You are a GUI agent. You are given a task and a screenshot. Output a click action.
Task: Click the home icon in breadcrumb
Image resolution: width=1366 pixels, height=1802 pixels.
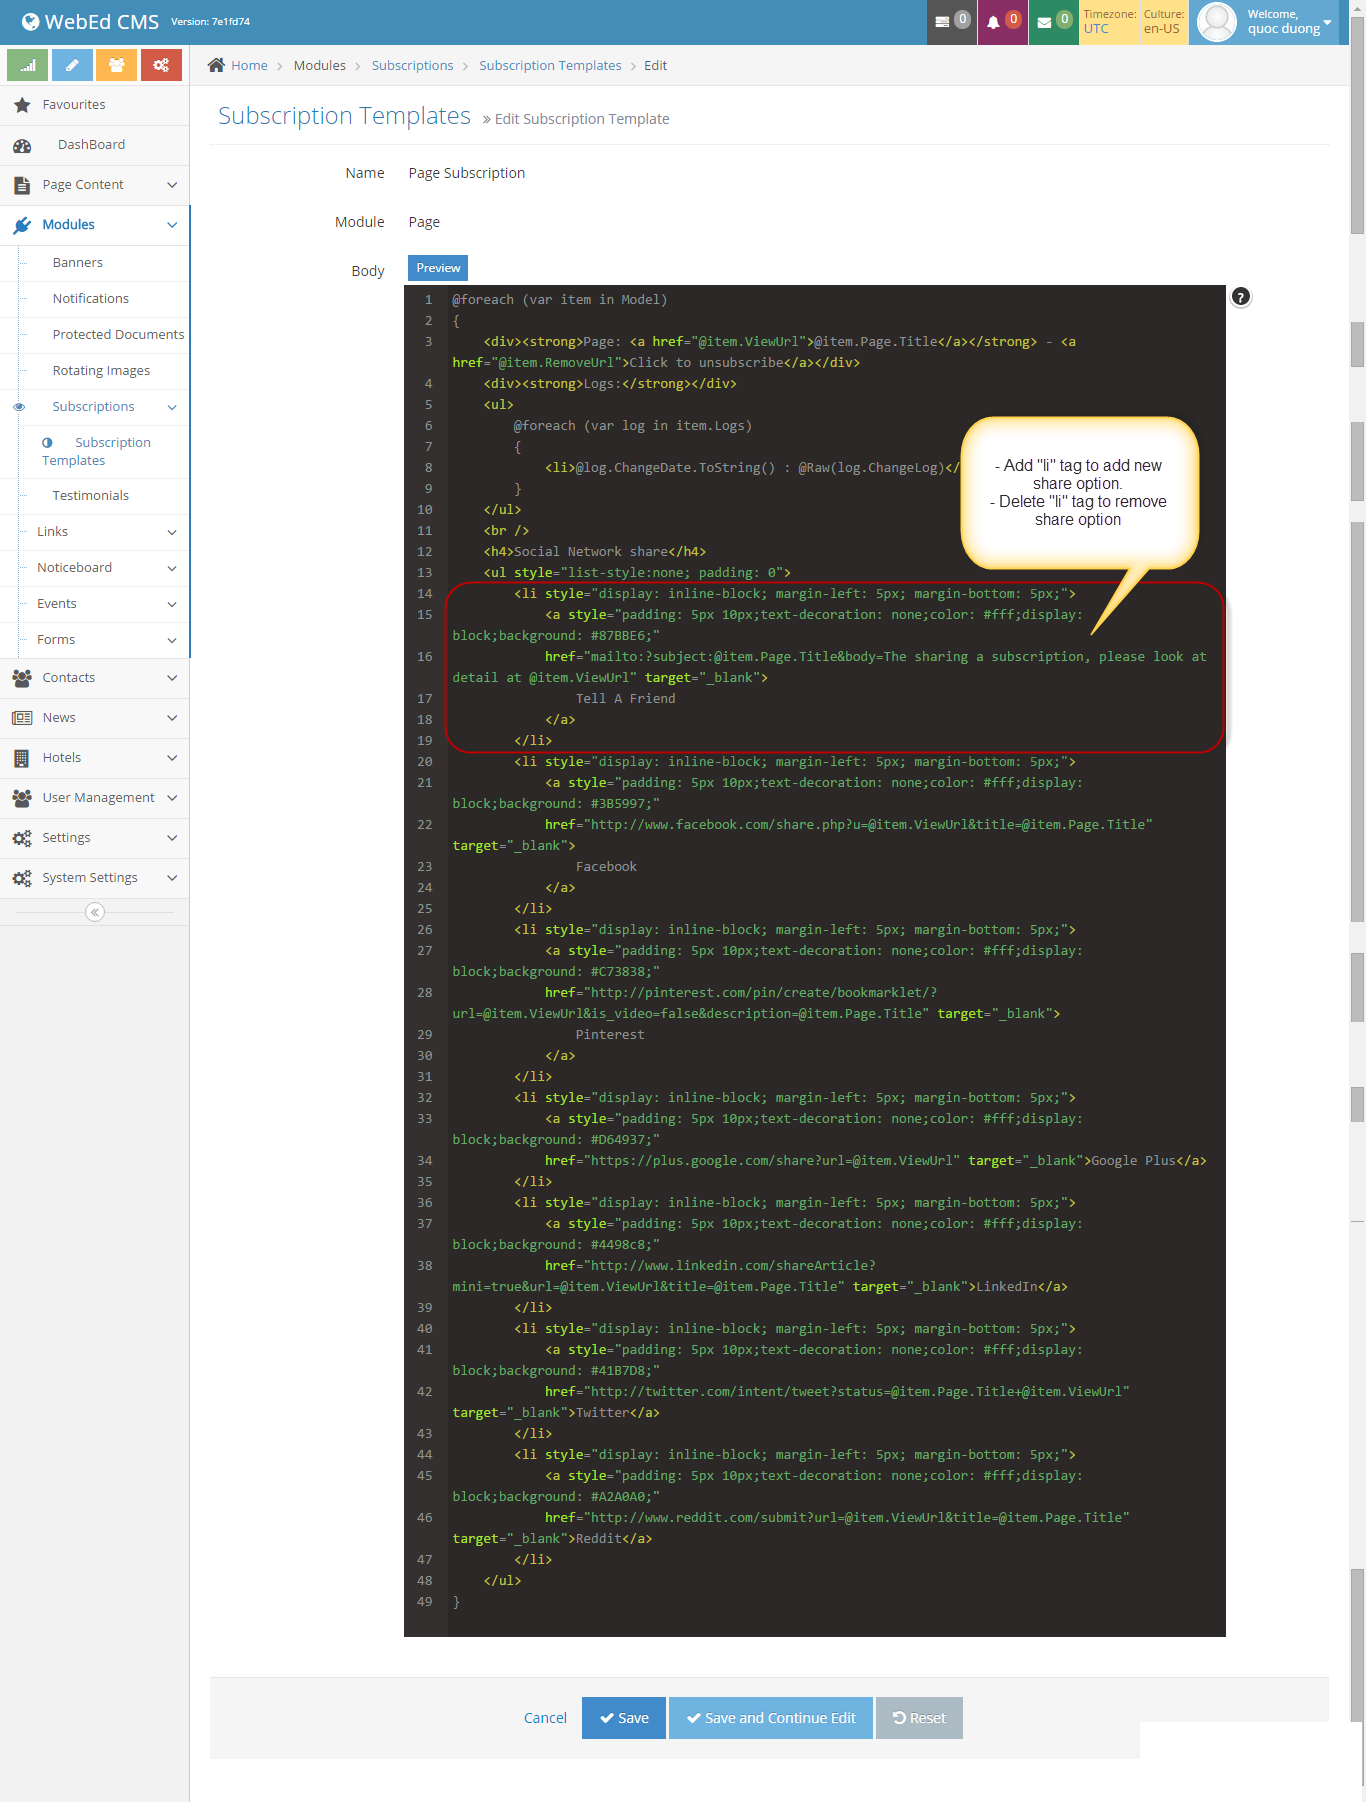coord(216,66)
